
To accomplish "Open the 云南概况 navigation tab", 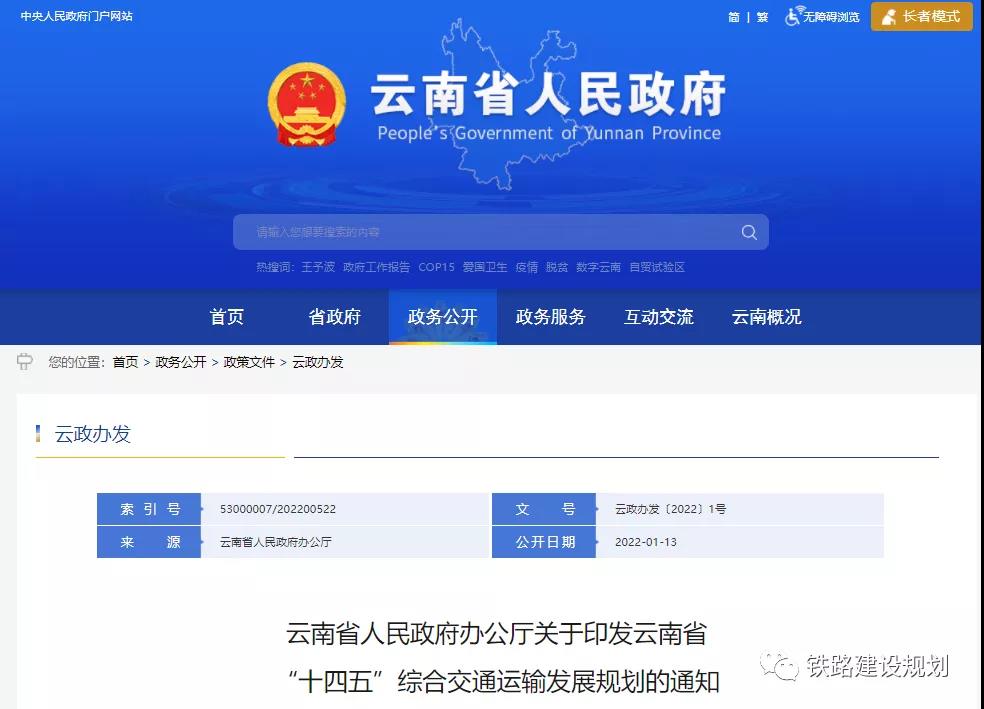I will click(x=766, y=316).
